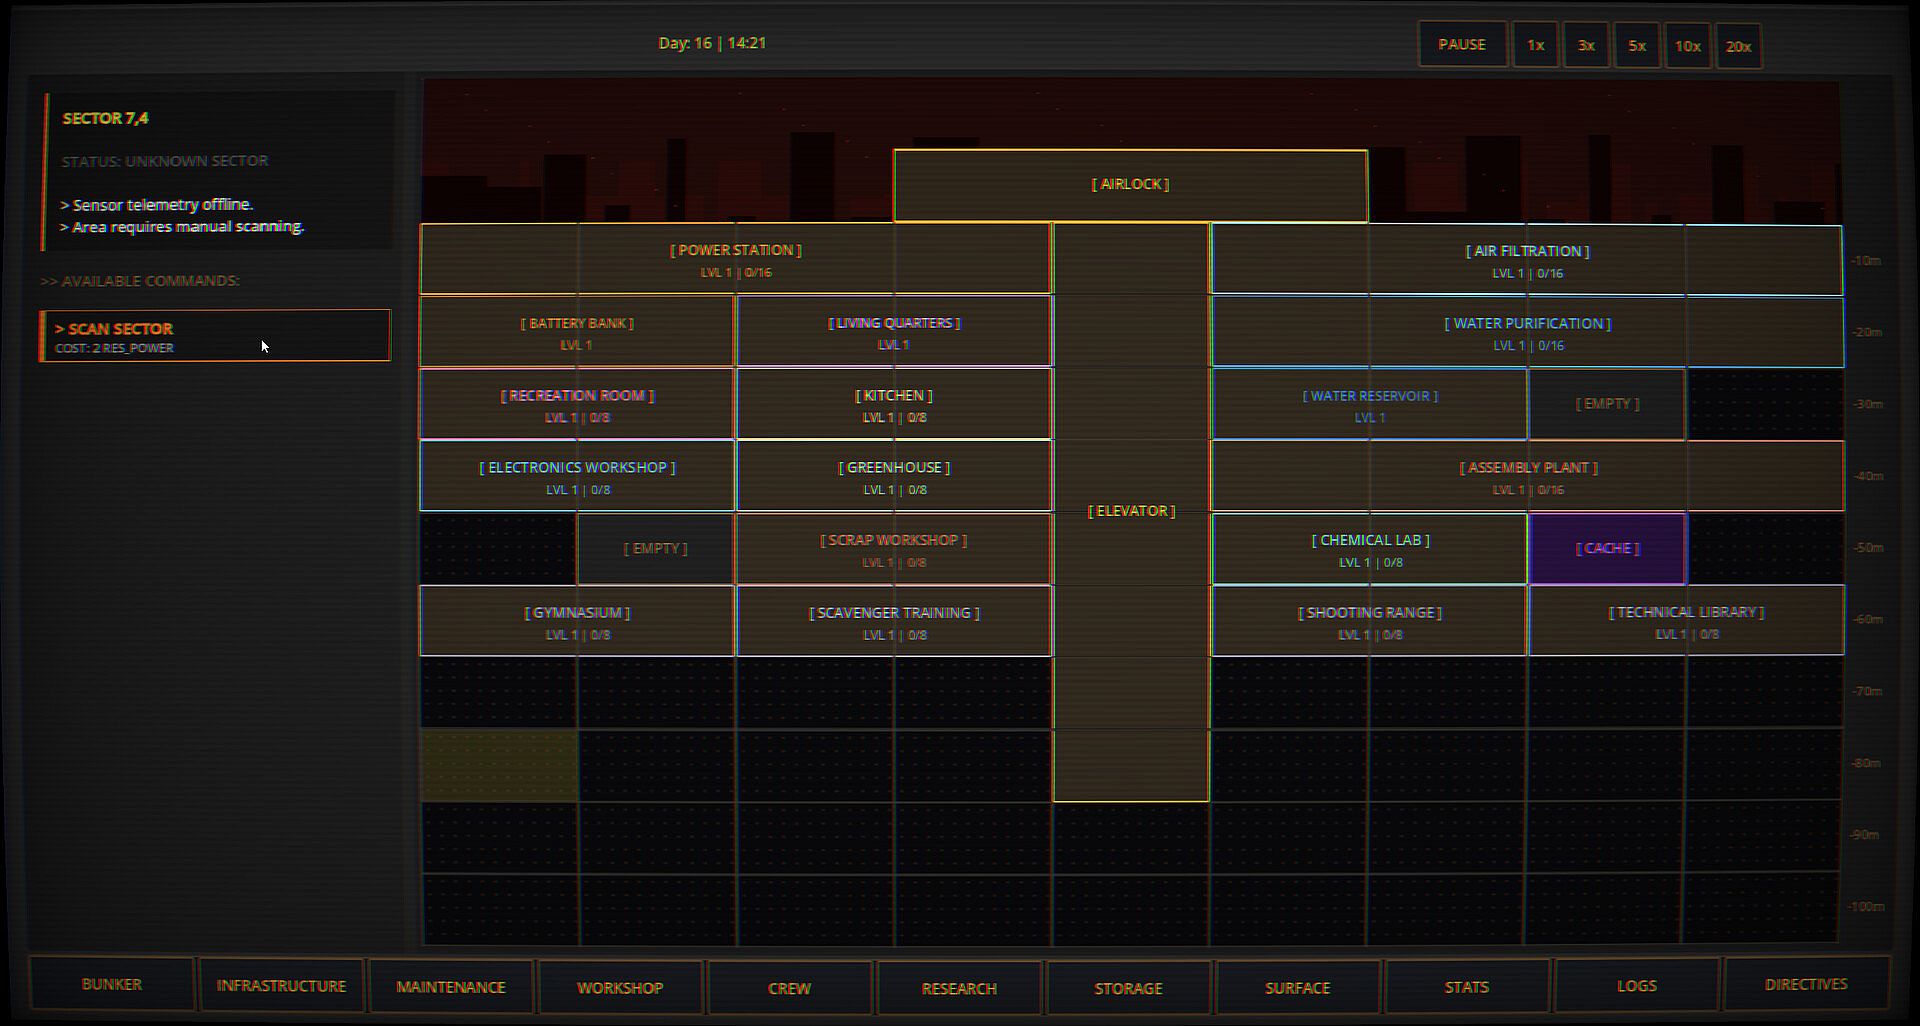The height and width of the screenshot is (1026, 1920).
Task: Switch to the Research tab
Action: 959,988
